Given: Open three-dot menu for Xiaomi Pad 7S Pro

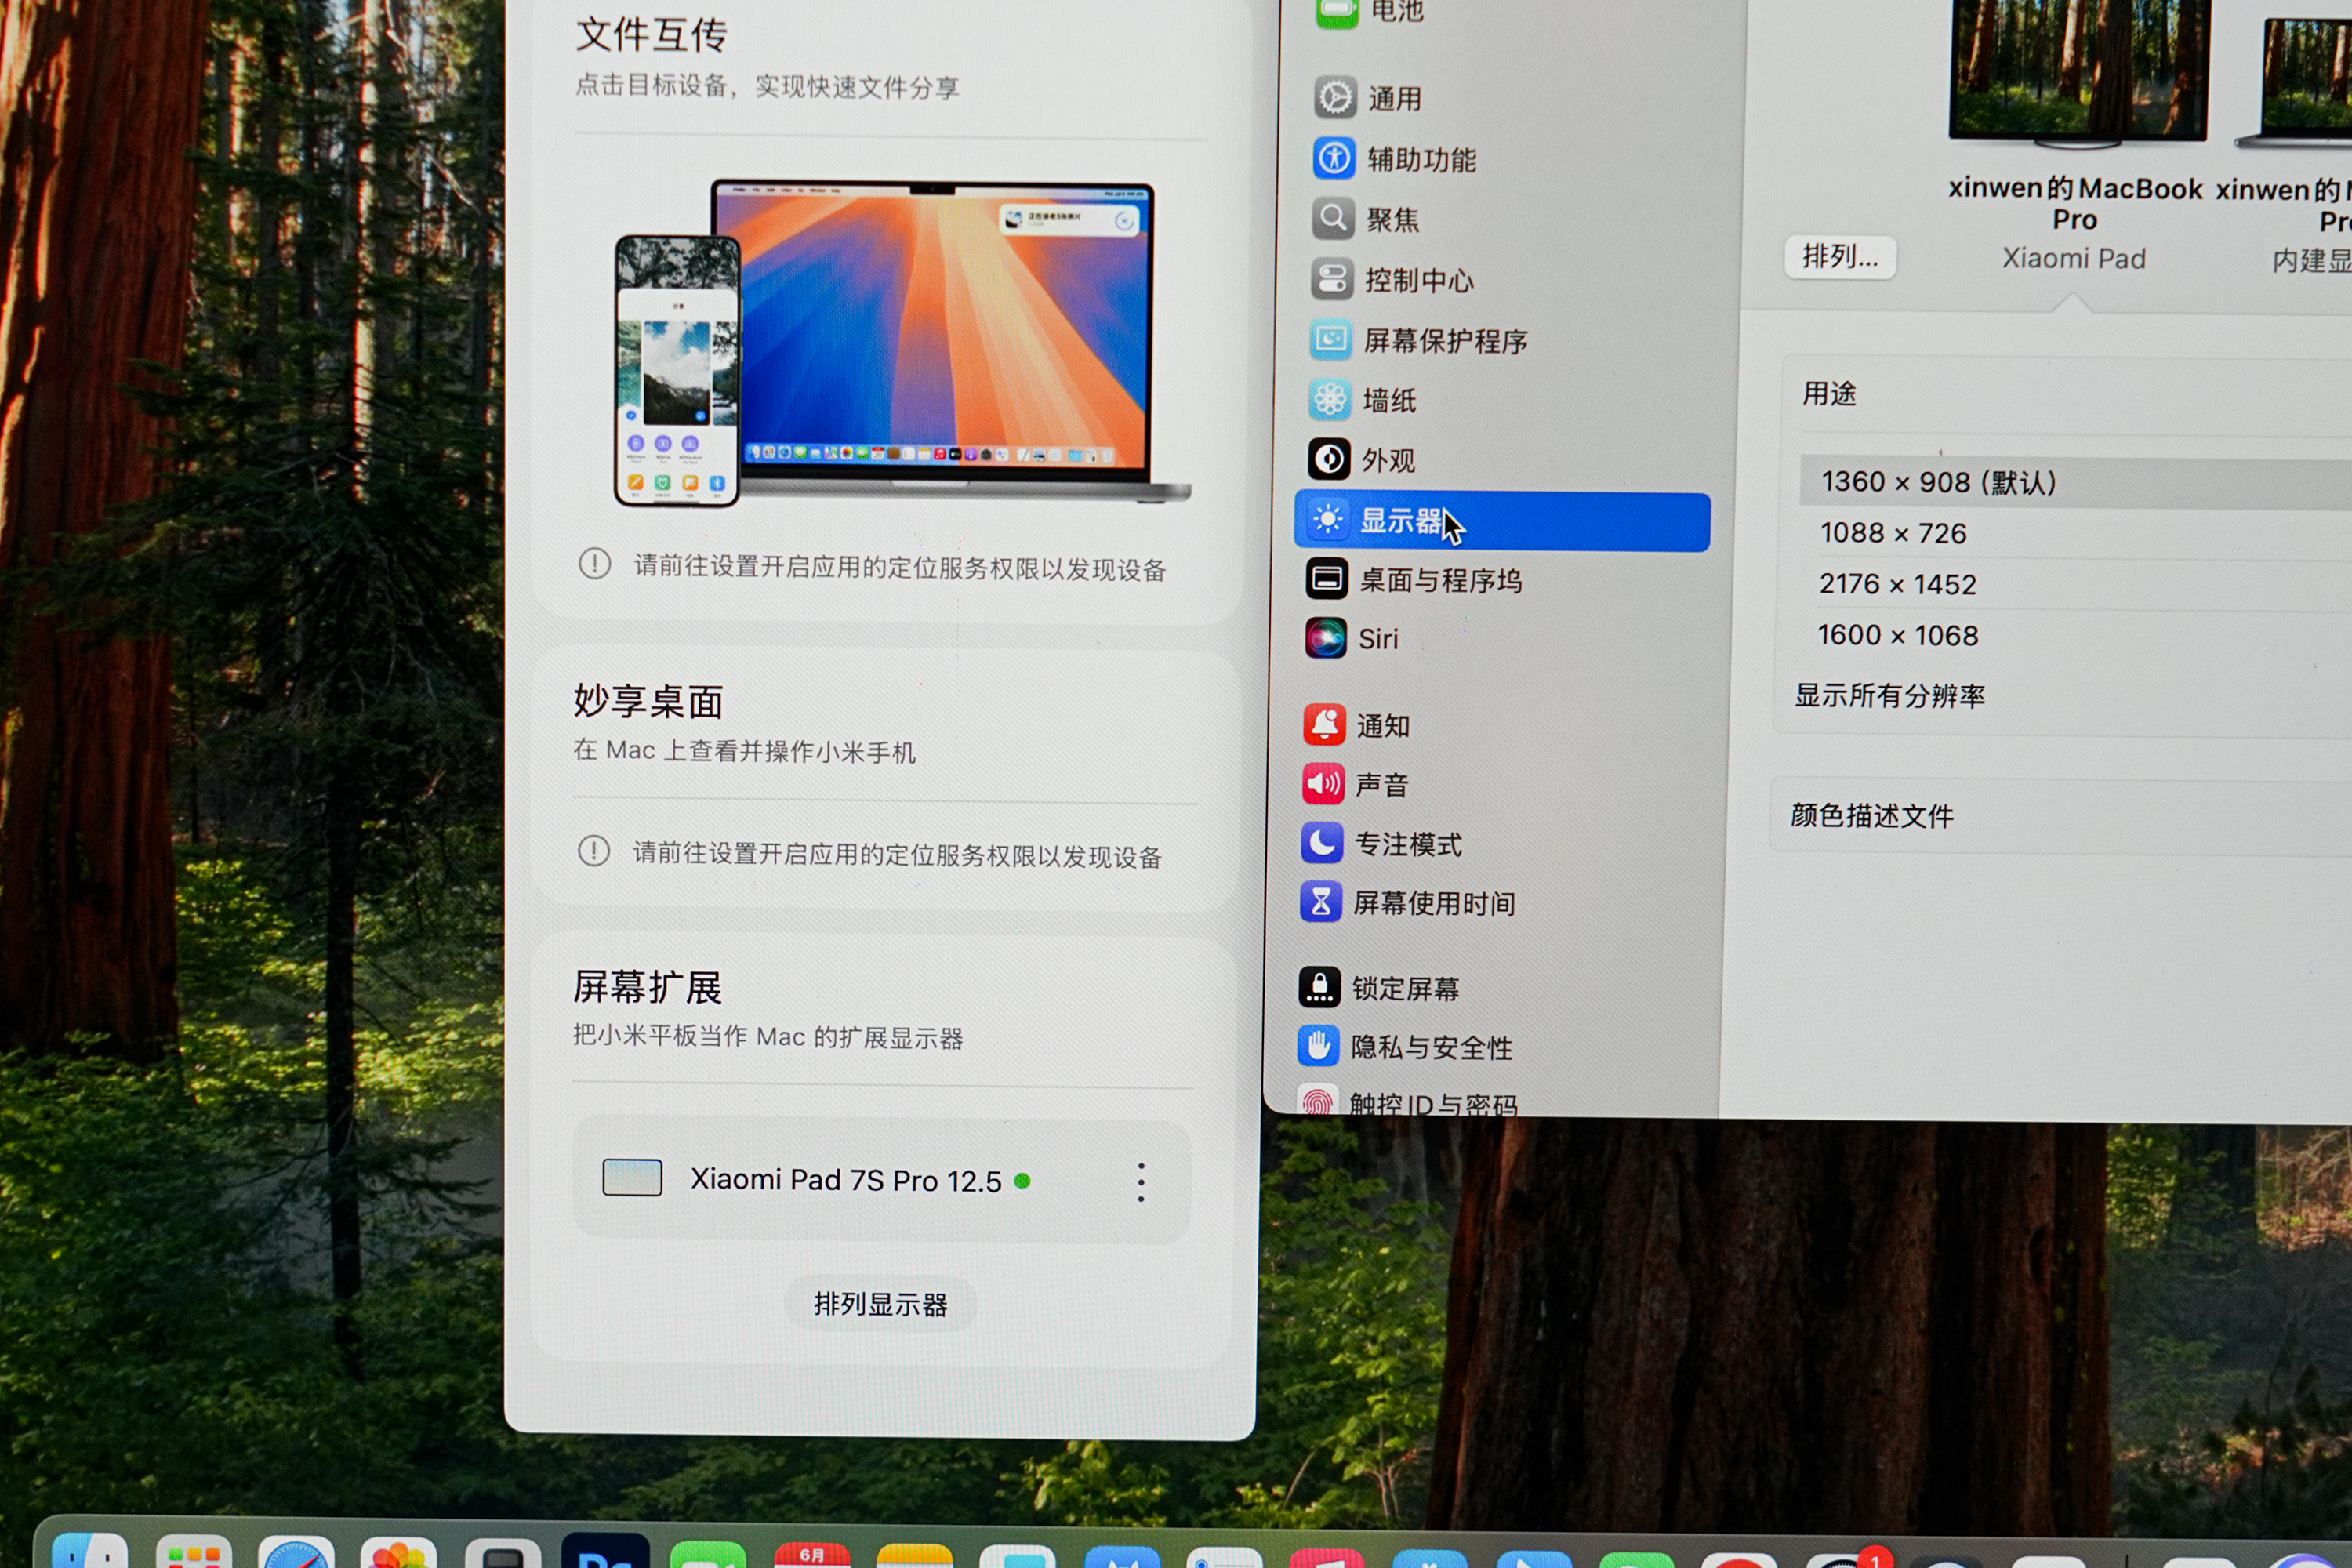Looking at the screenshot, I should tap(1141, 1183).
